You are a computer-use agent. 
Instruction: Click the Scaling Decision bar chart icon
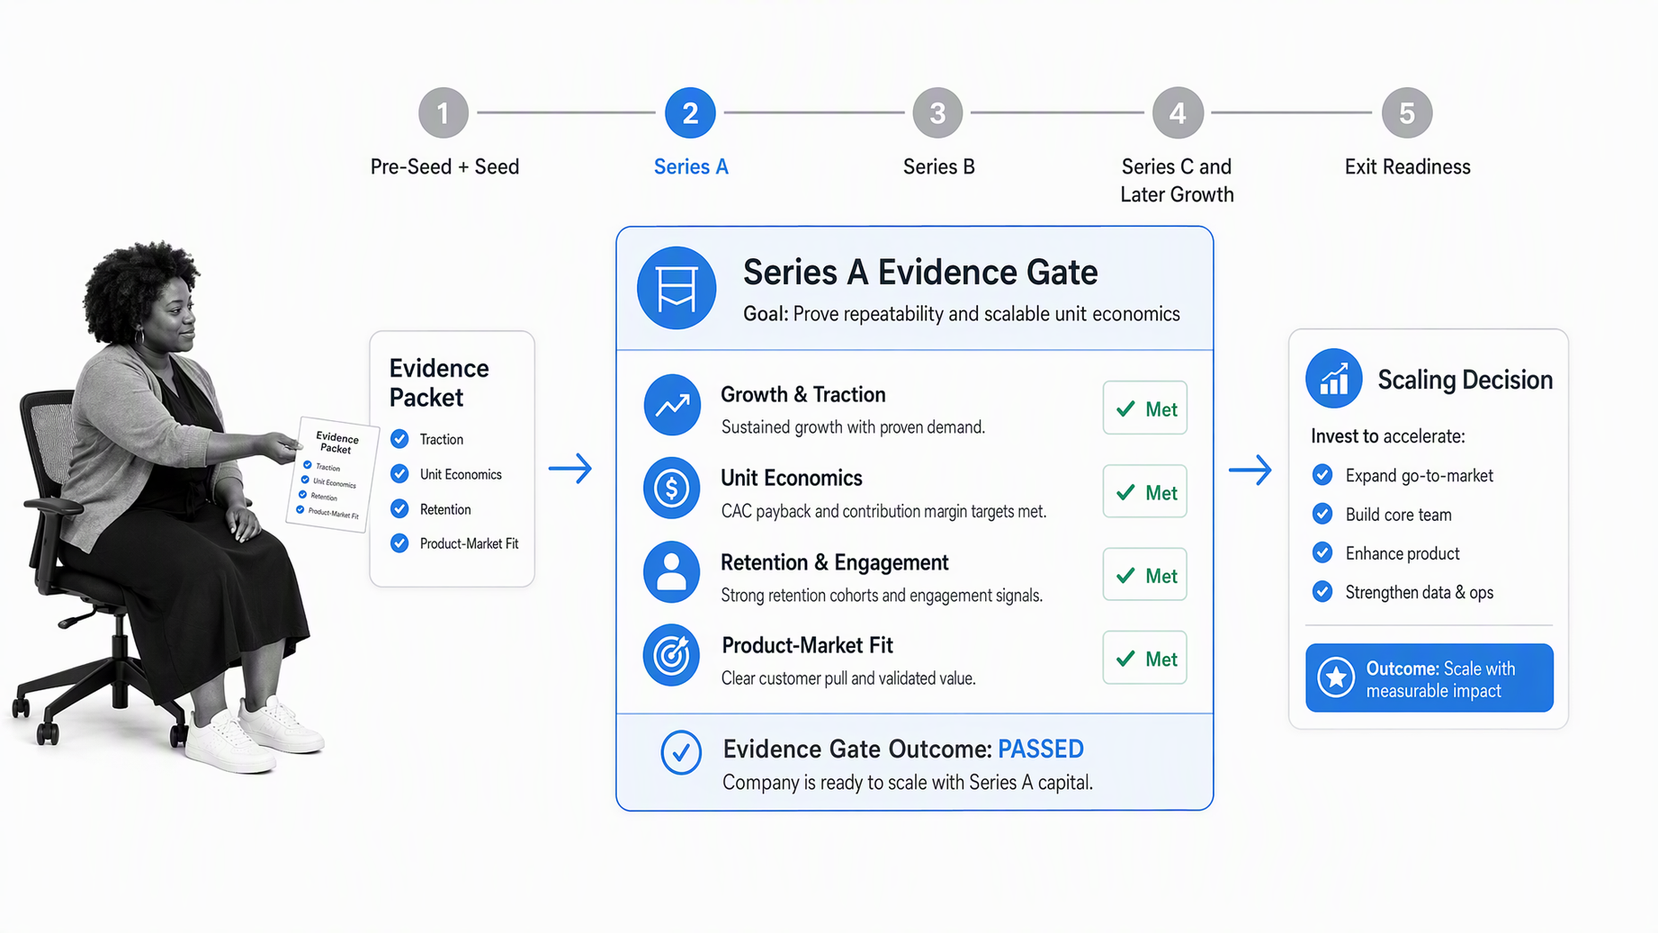[x=1334, y=378]
